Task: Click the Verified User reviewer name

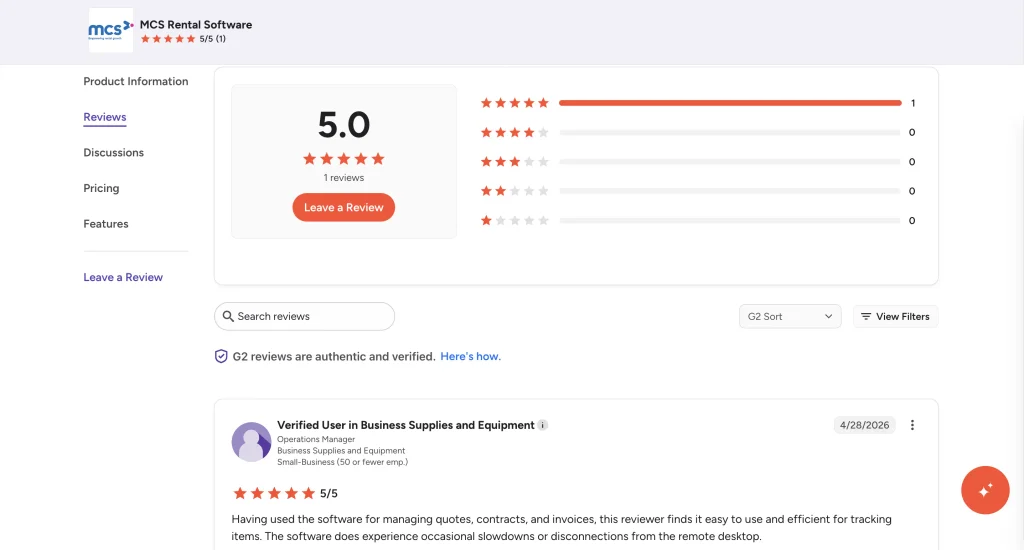Action: pyautogui.click(x=406, y=425)
